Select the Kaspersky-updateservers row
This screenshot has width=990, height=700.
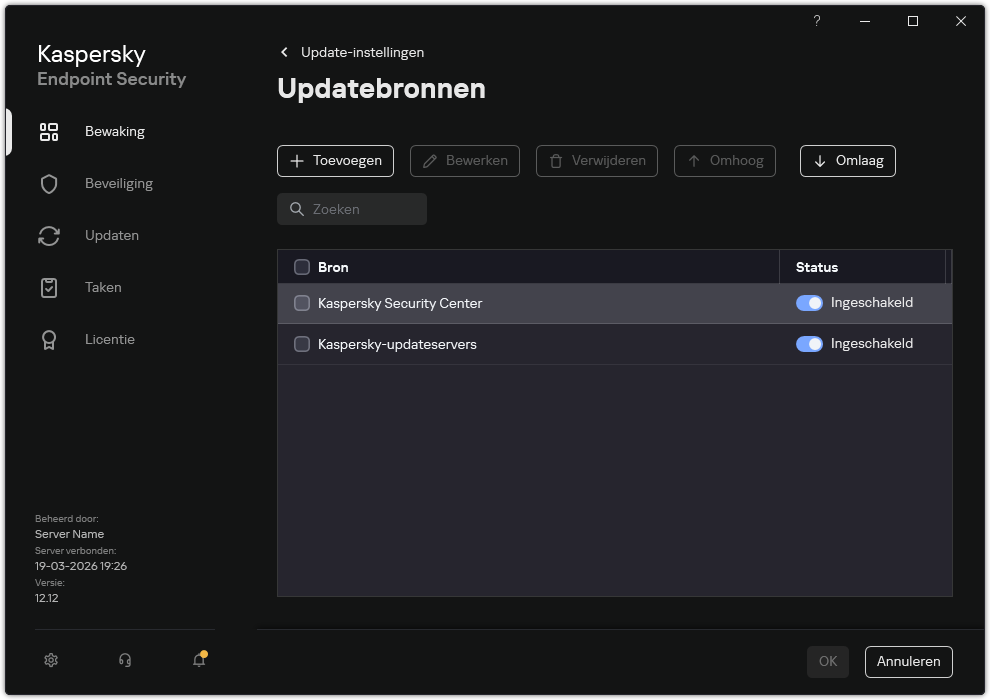coord(450,343)
